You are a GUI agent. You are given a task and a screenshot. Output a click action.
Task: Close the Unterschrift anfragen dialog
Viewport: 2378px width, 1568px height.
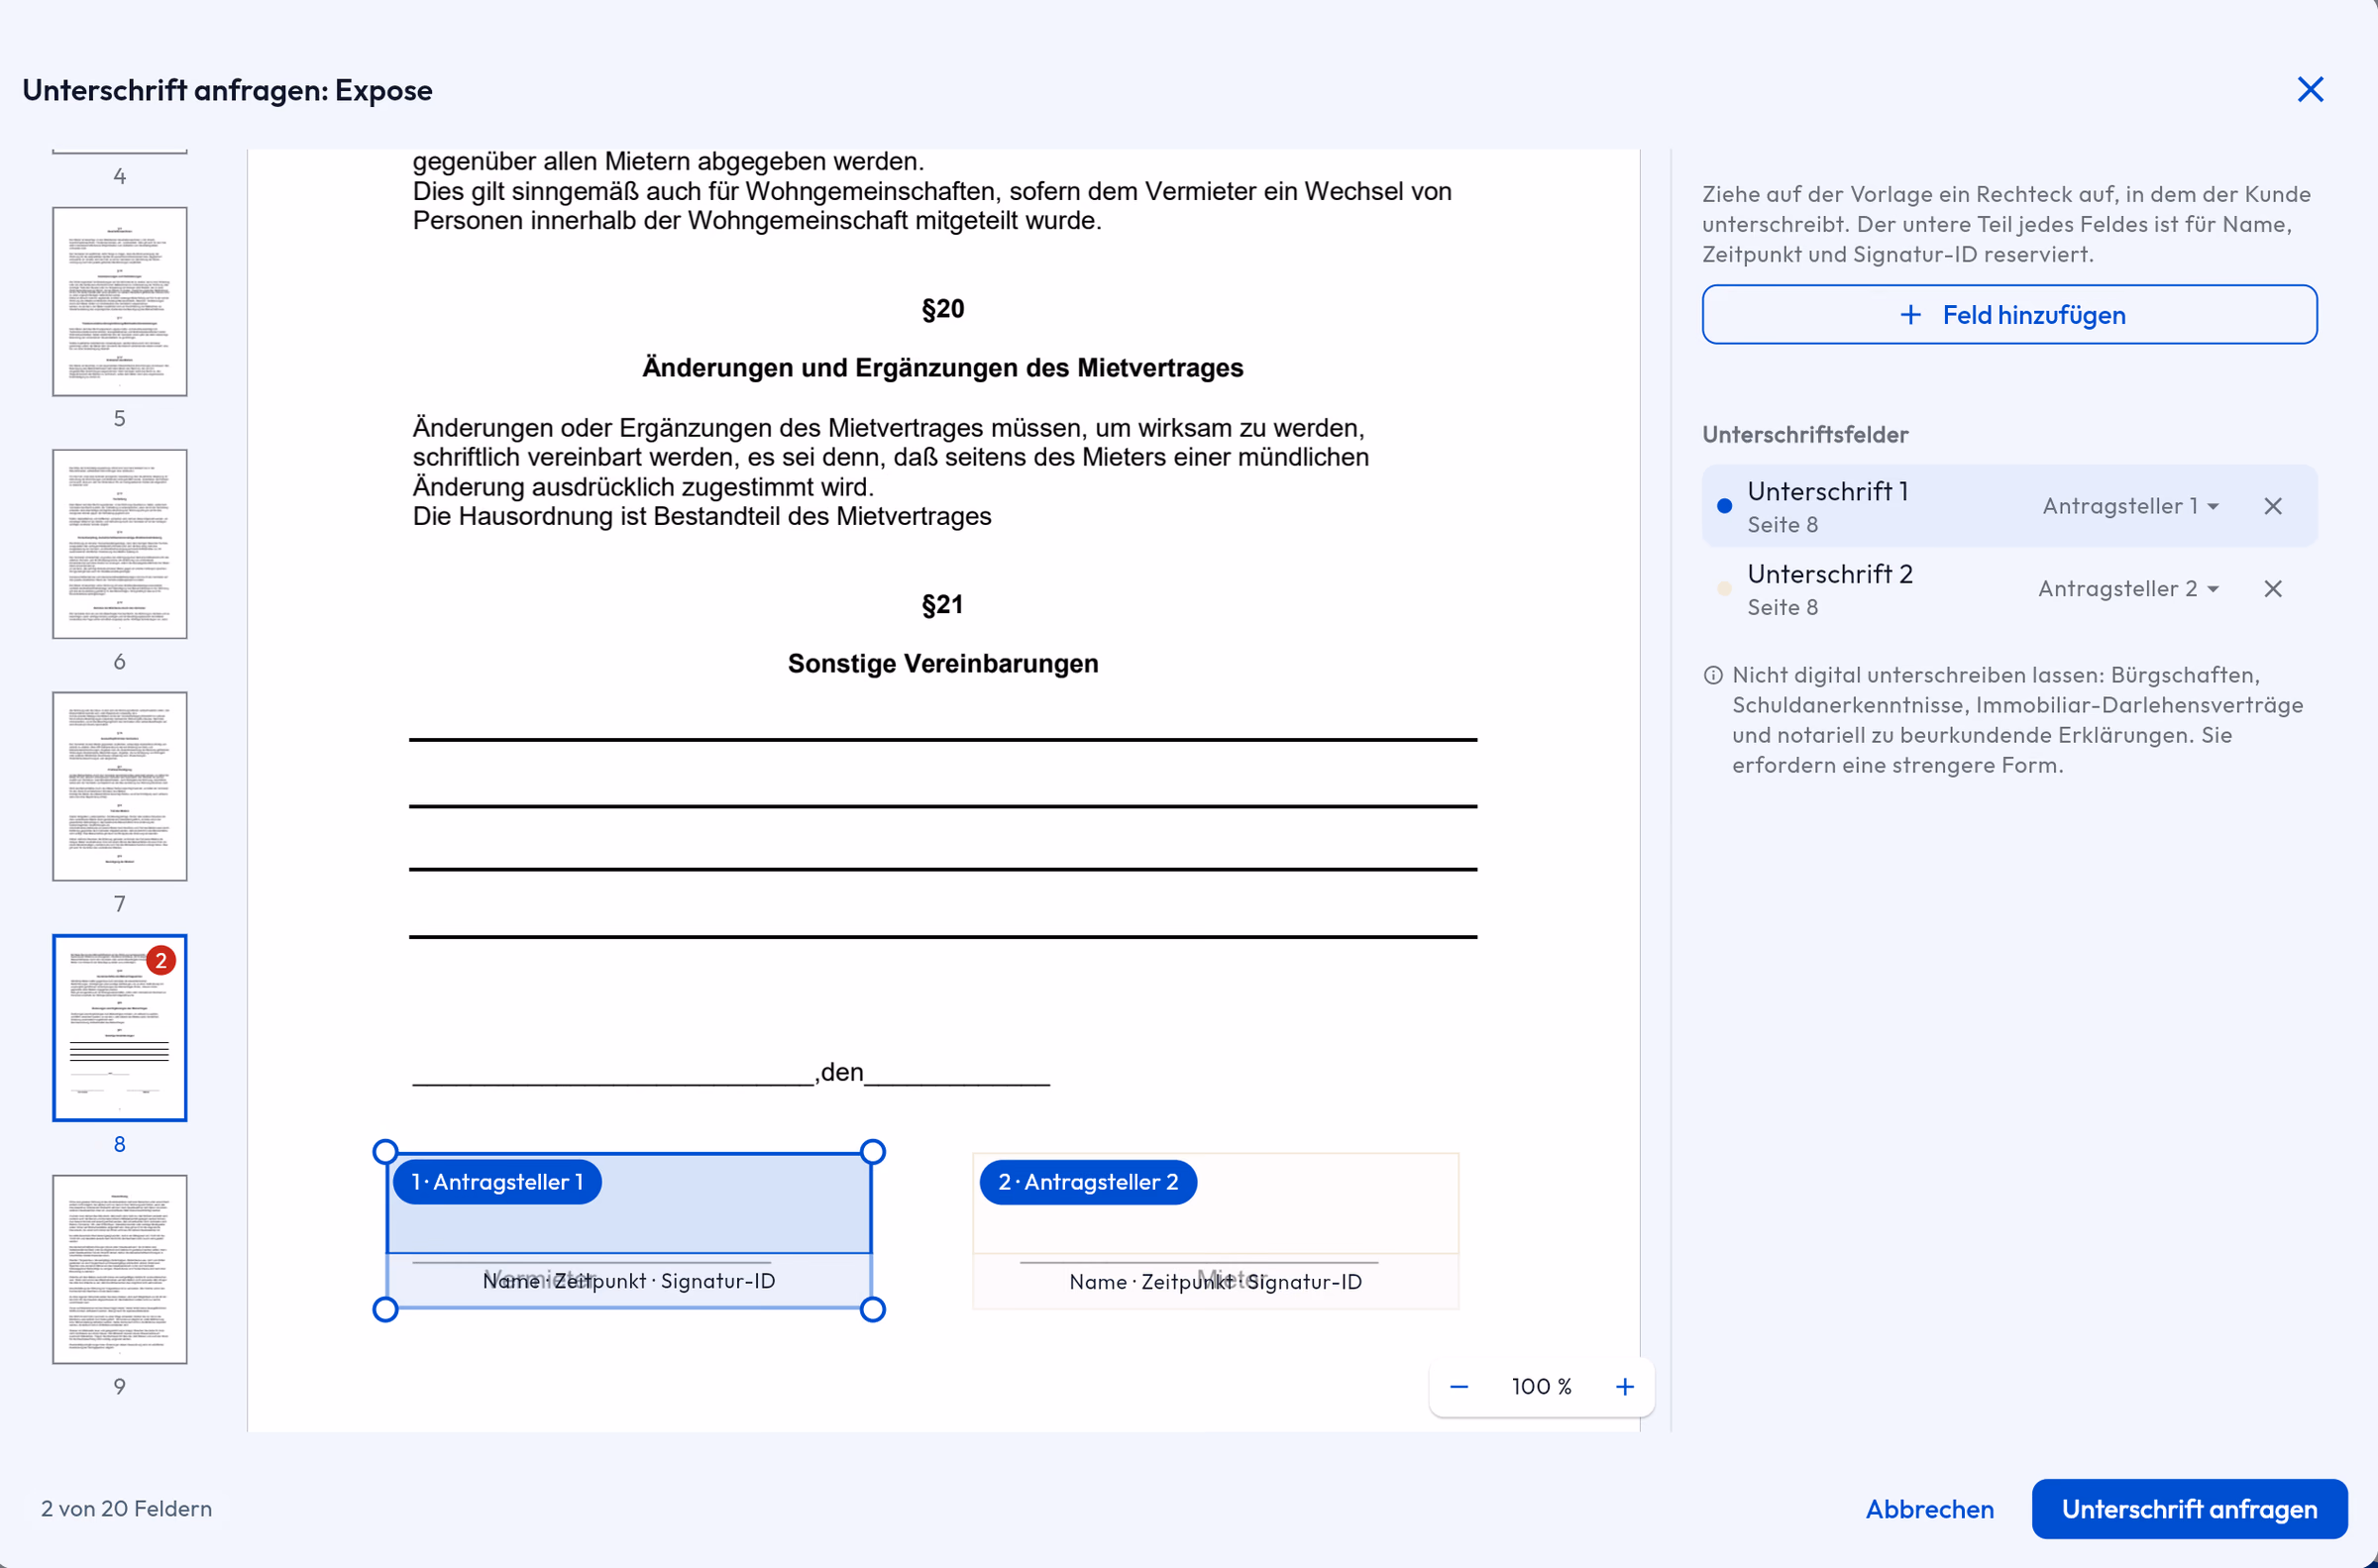pyautogui.click(x=2310, y=90)
